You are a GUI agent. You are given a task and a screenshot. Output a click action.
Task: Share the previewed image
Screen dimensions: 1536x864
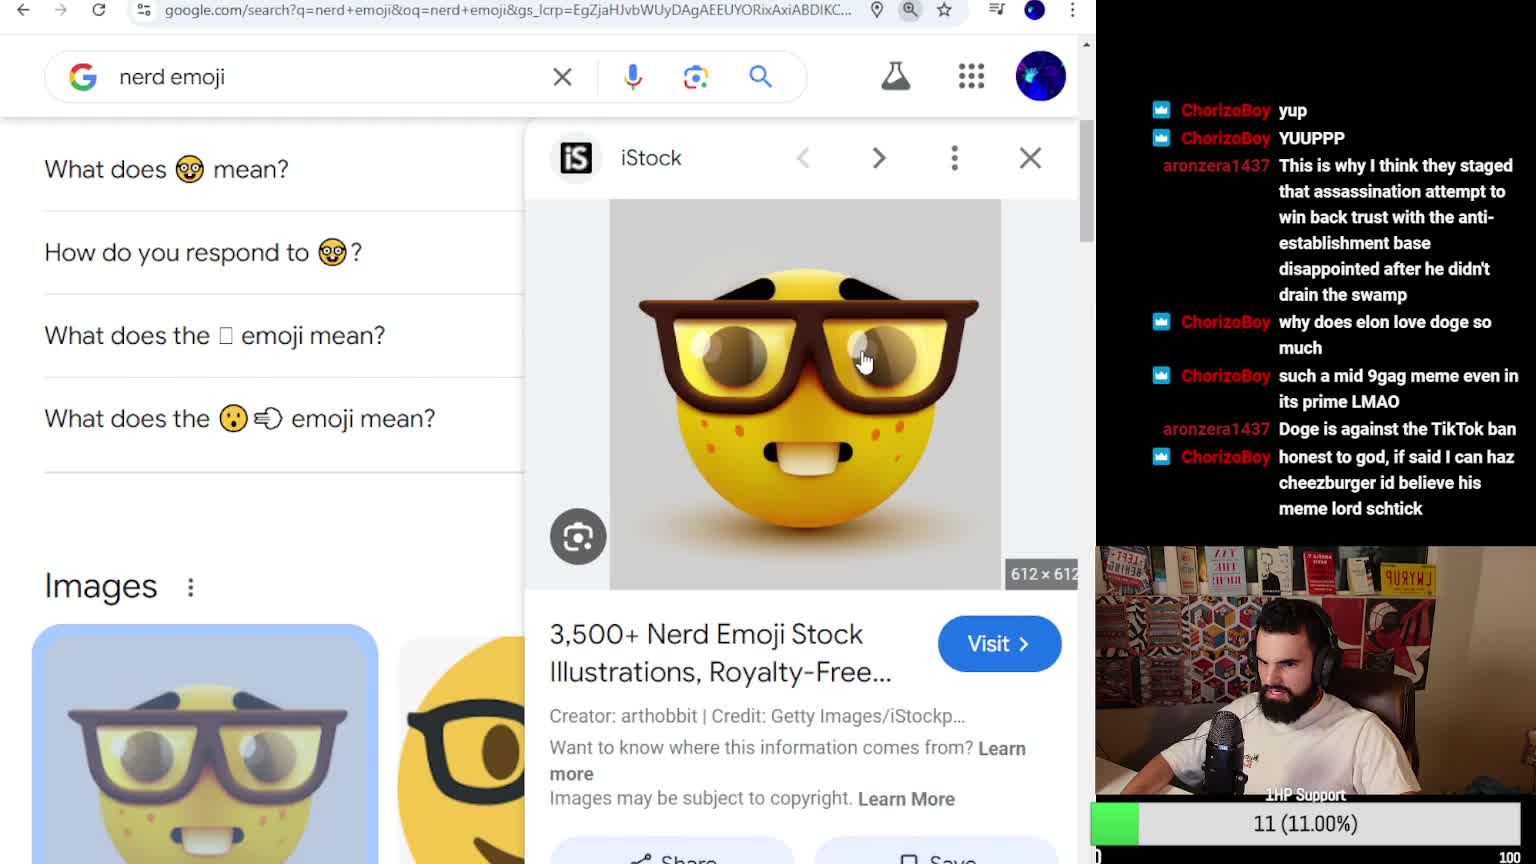pyautogui.click(x=672, y=853)
